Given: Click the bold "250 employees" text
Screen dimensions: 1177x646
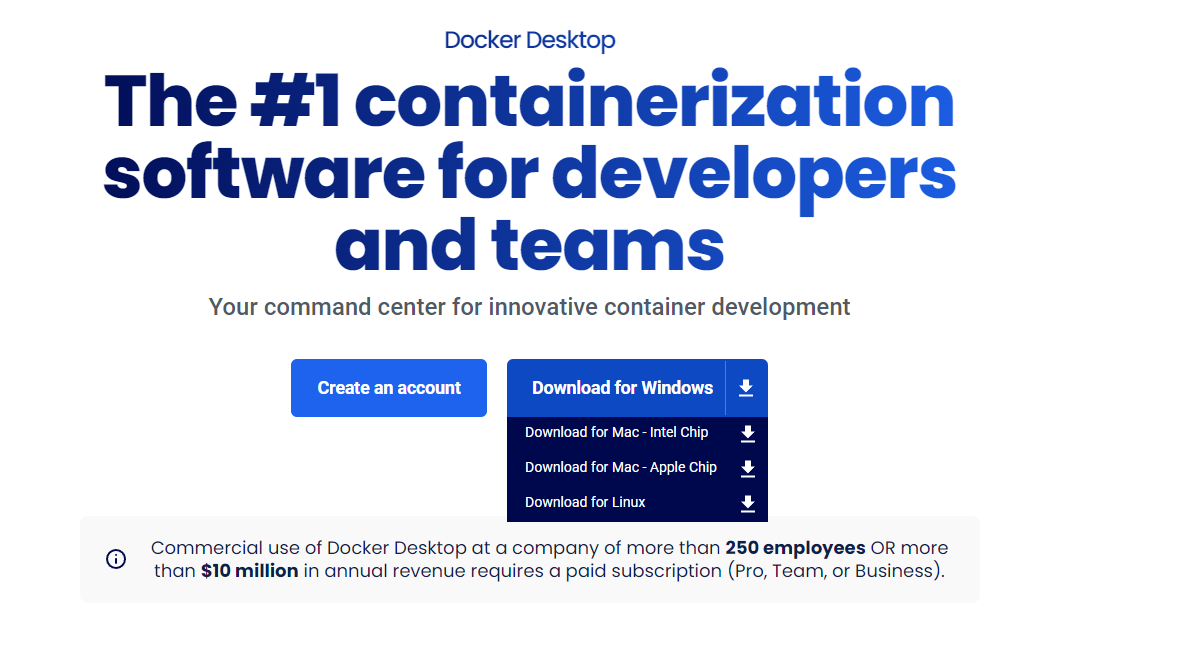Looking at the screenshot, I should [795, 548].
